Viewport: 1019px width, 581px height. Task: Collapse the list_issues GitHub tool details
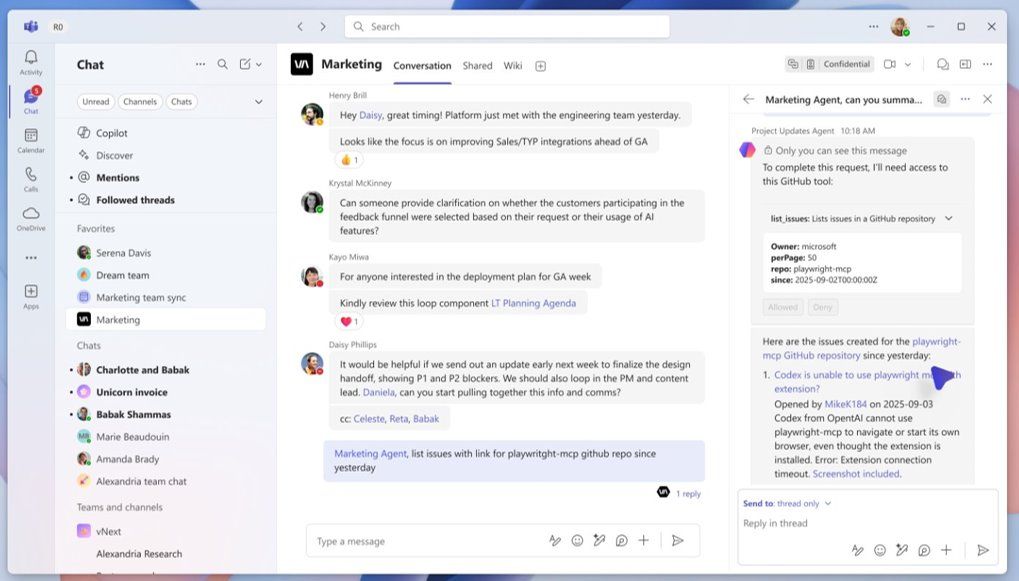[x=947, y=217]
